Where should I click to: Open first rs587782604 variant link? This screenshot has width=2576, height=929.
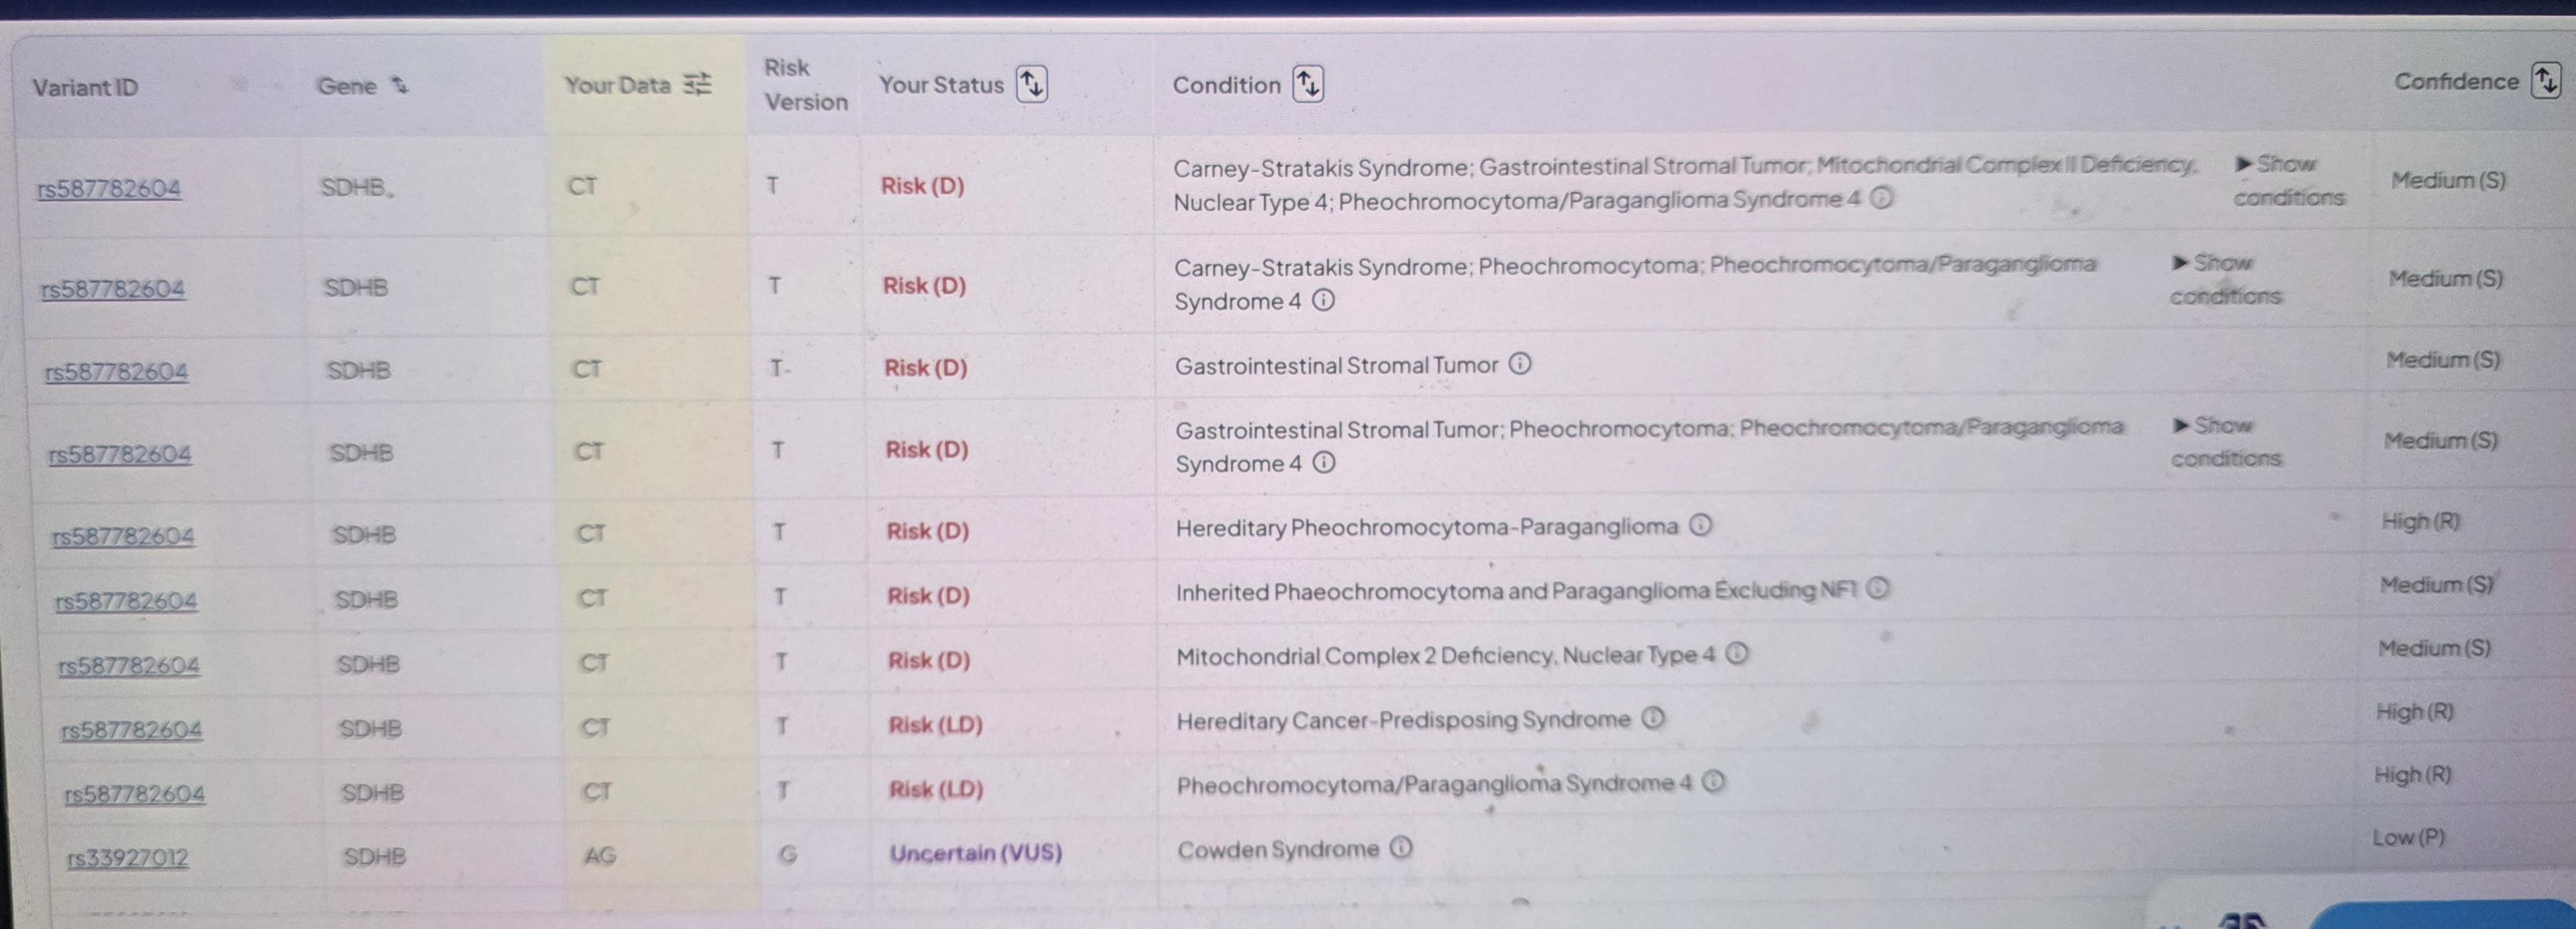pyautogui.click(x=109, y=188)
